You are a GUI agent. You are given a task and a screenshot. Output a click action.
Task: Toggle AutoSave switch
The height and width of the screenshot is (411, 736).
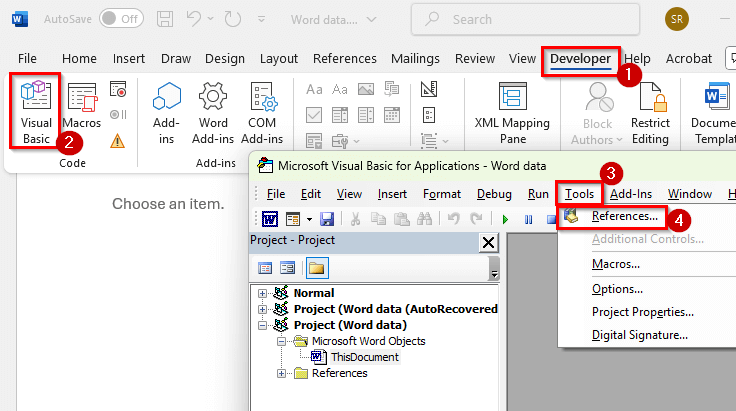pyautogui.click(x=121, y=19)
